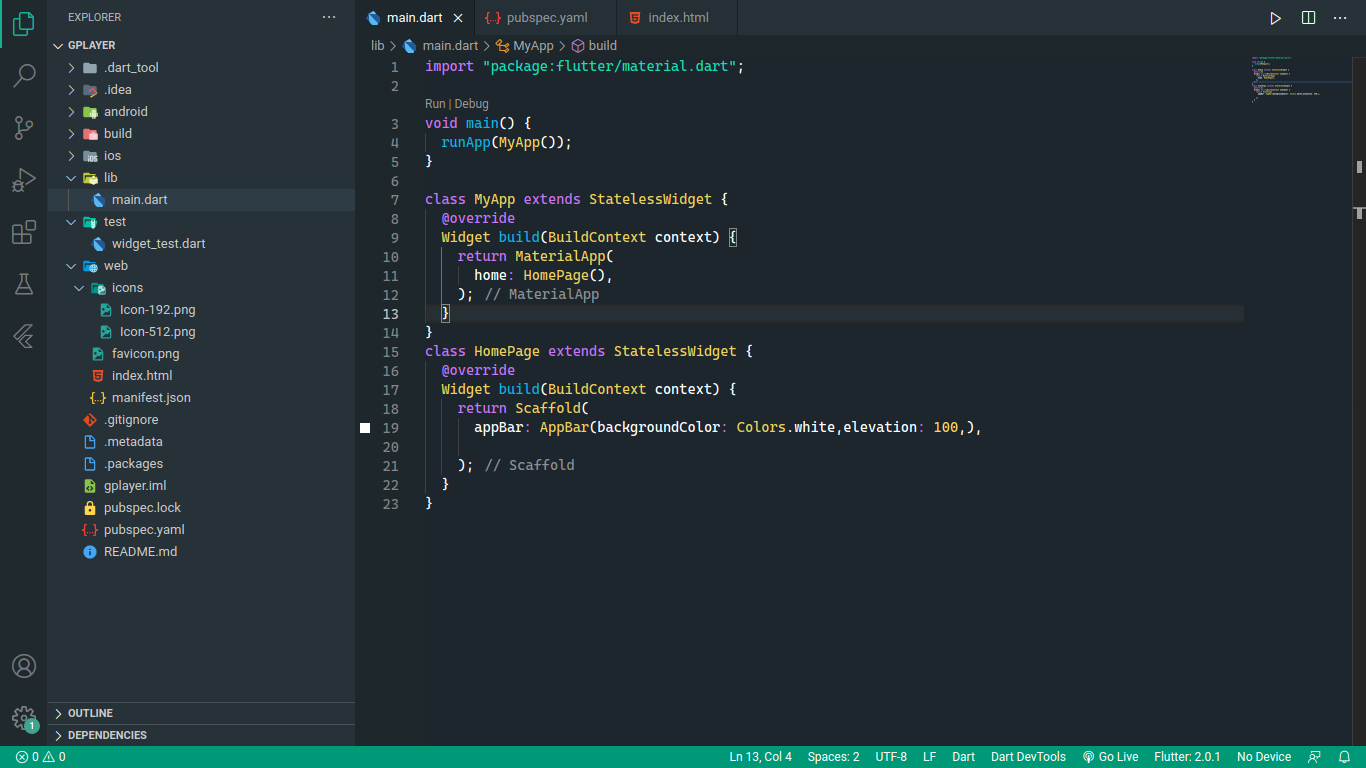Expand the OUTLINE section
This screenshot has height=768, width=1366.
point(201,713)
